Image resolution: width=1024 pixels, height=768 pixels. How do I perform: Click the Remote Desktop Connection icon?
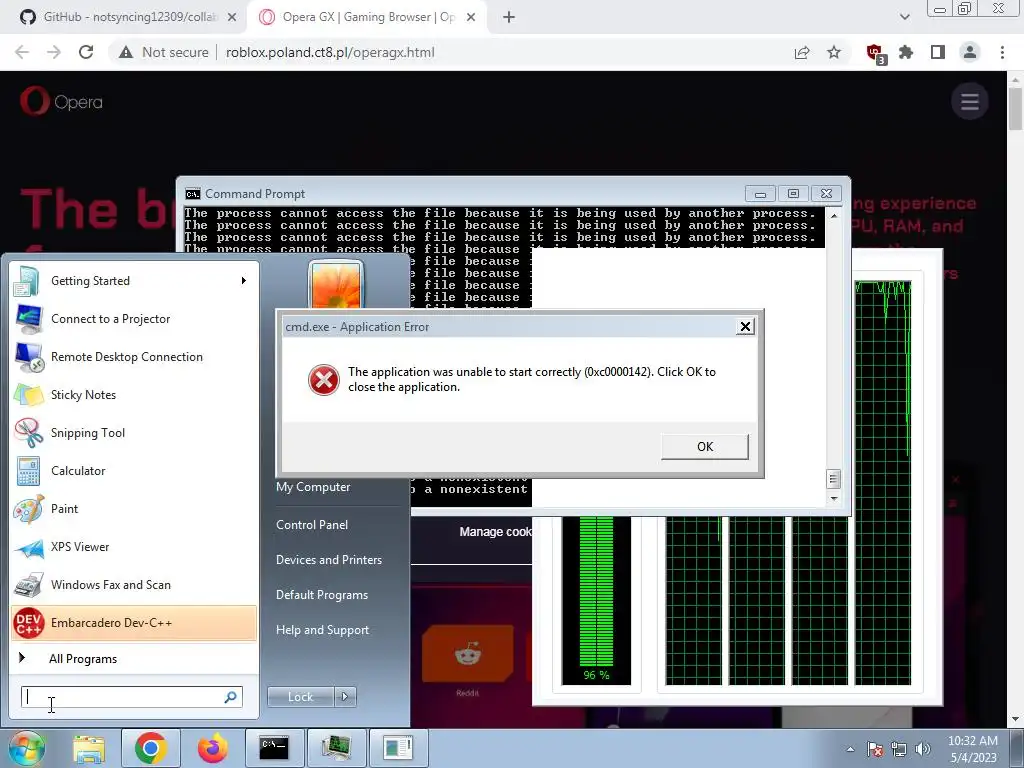pyautogui.click(x=28, y=357)
